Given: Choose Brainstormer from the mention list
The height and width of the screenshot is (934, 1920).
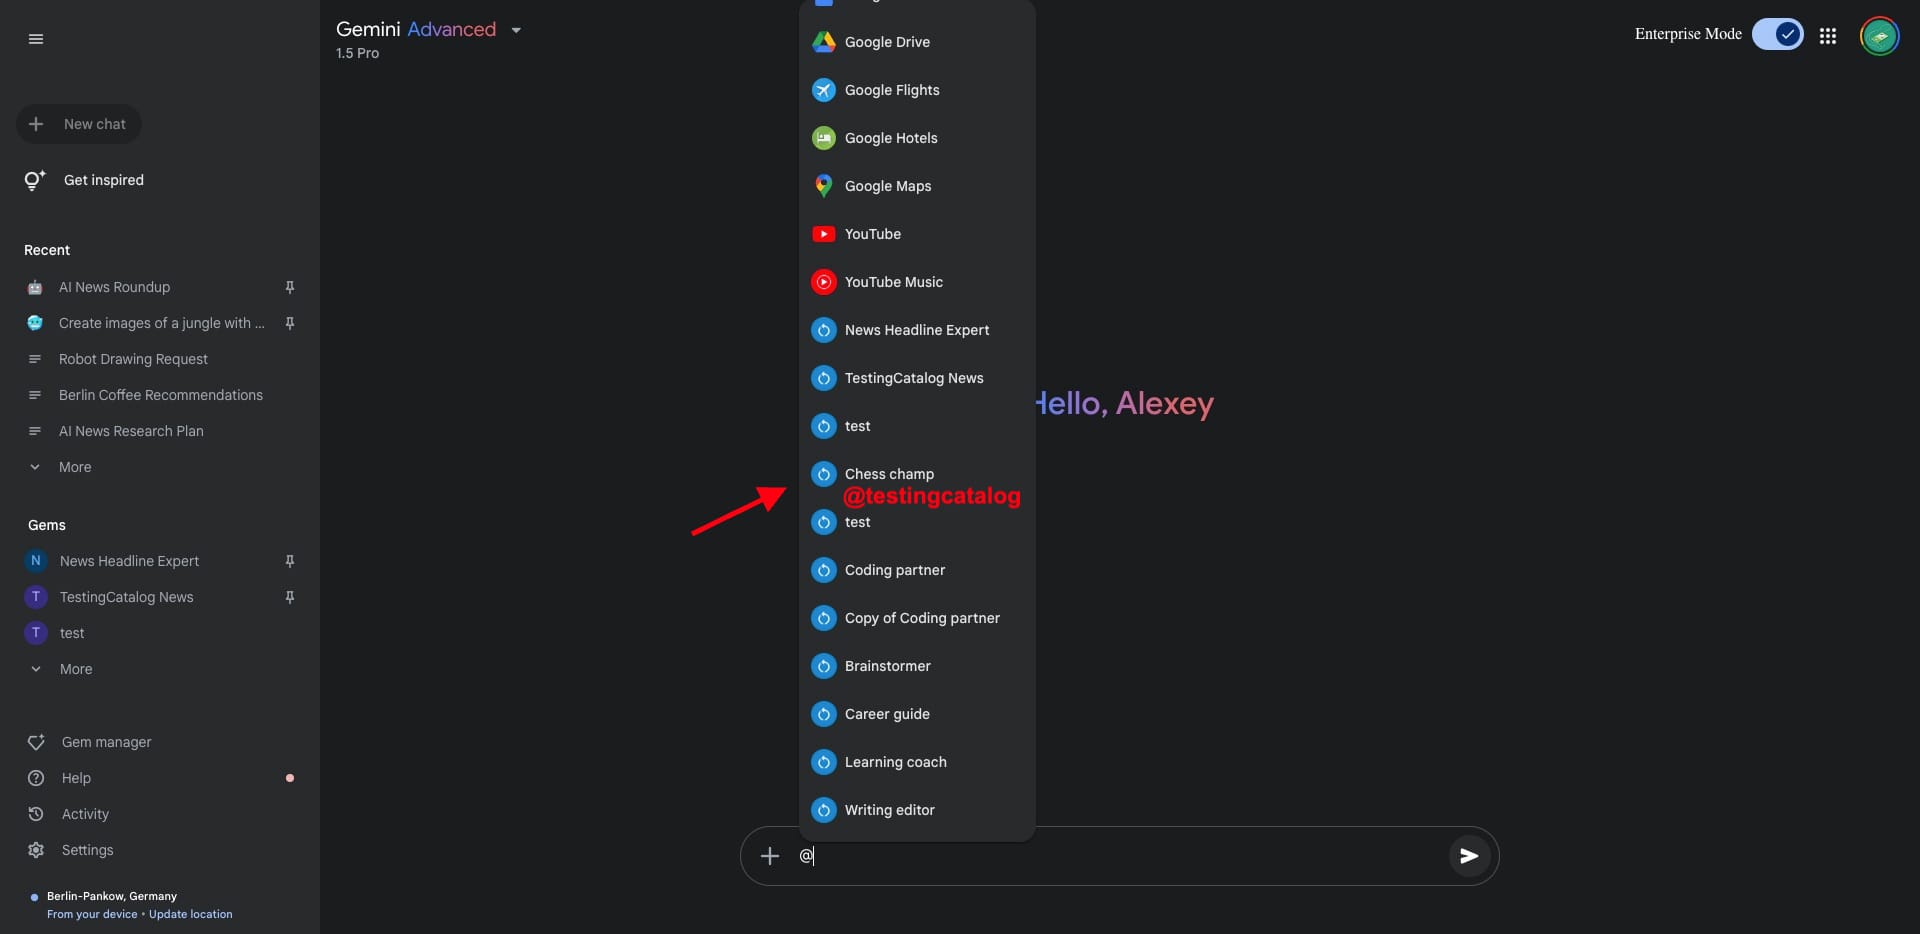Looking at the screenshot, I should click(x=917, y=666).
